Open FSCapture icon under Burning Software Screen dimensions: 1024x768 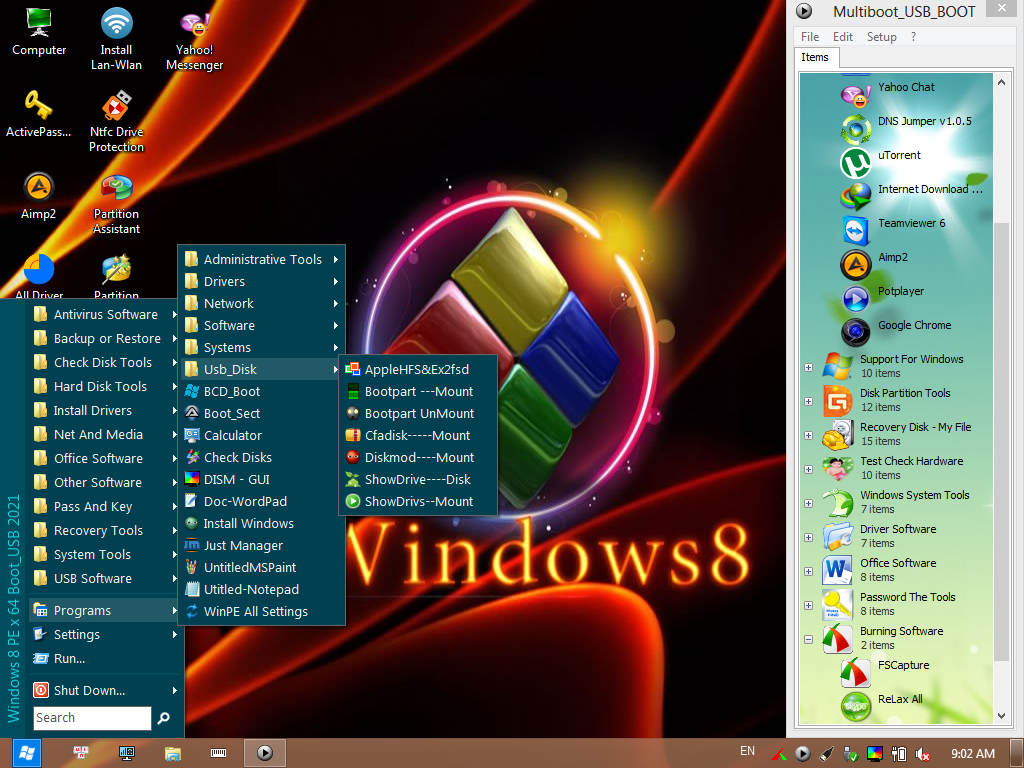click(855, 673)
